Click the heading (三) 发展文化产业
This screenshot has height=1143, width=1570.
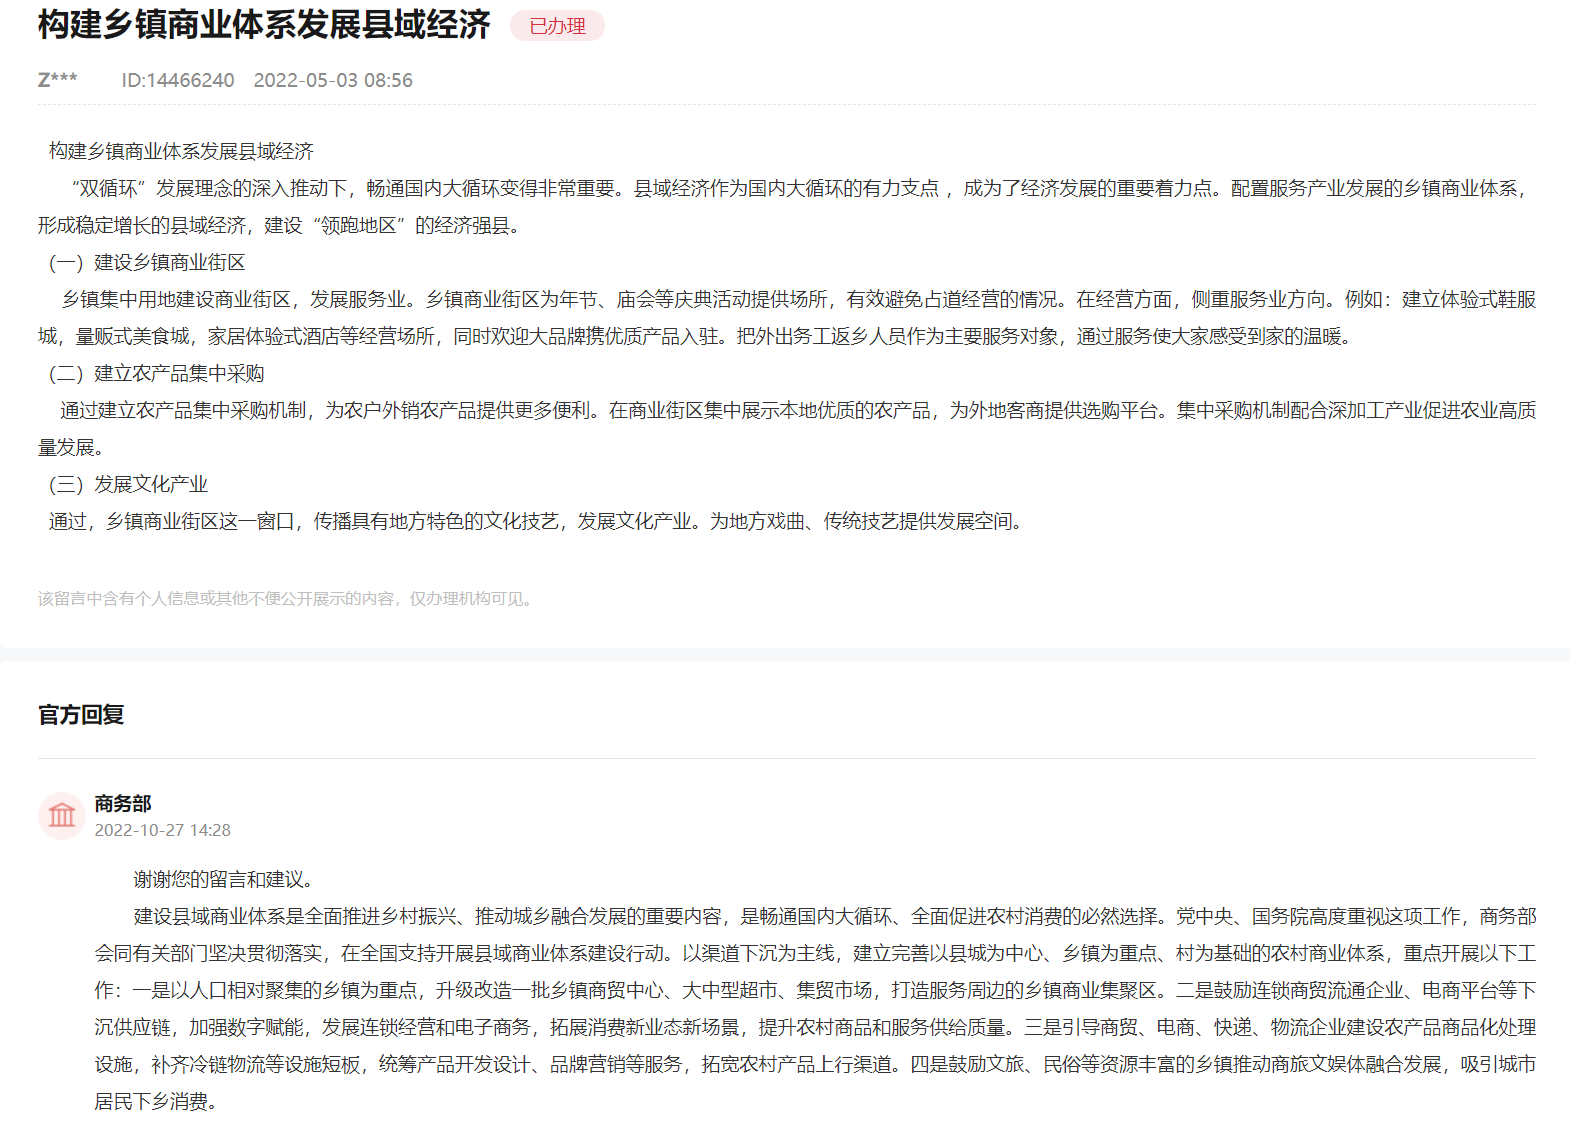(128, 484)
